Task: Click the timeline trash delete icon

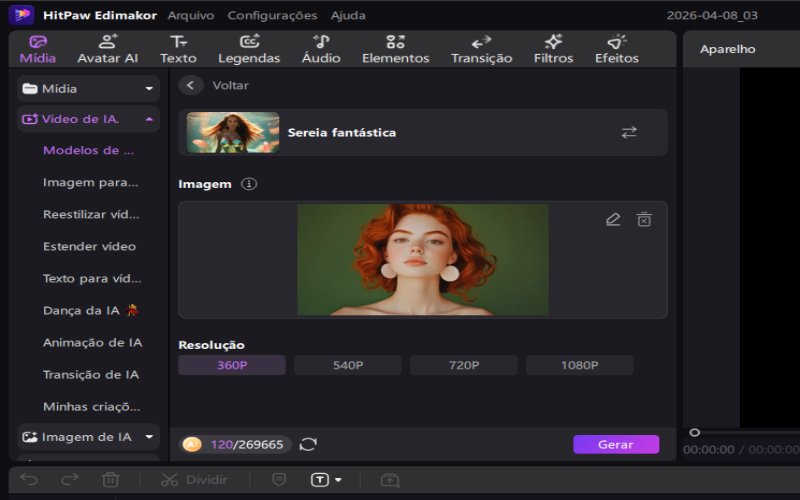Action: tap(110, 480)
